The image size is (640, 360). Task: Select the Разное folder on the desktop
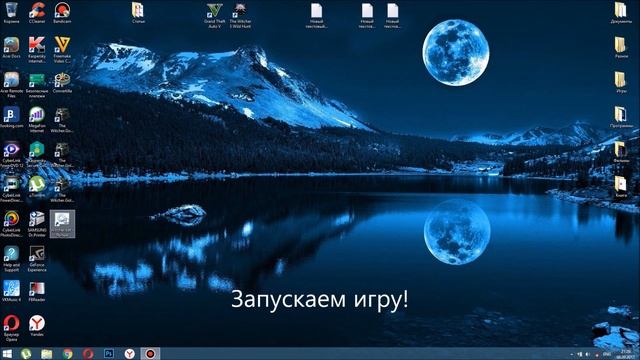pos(621,47)
